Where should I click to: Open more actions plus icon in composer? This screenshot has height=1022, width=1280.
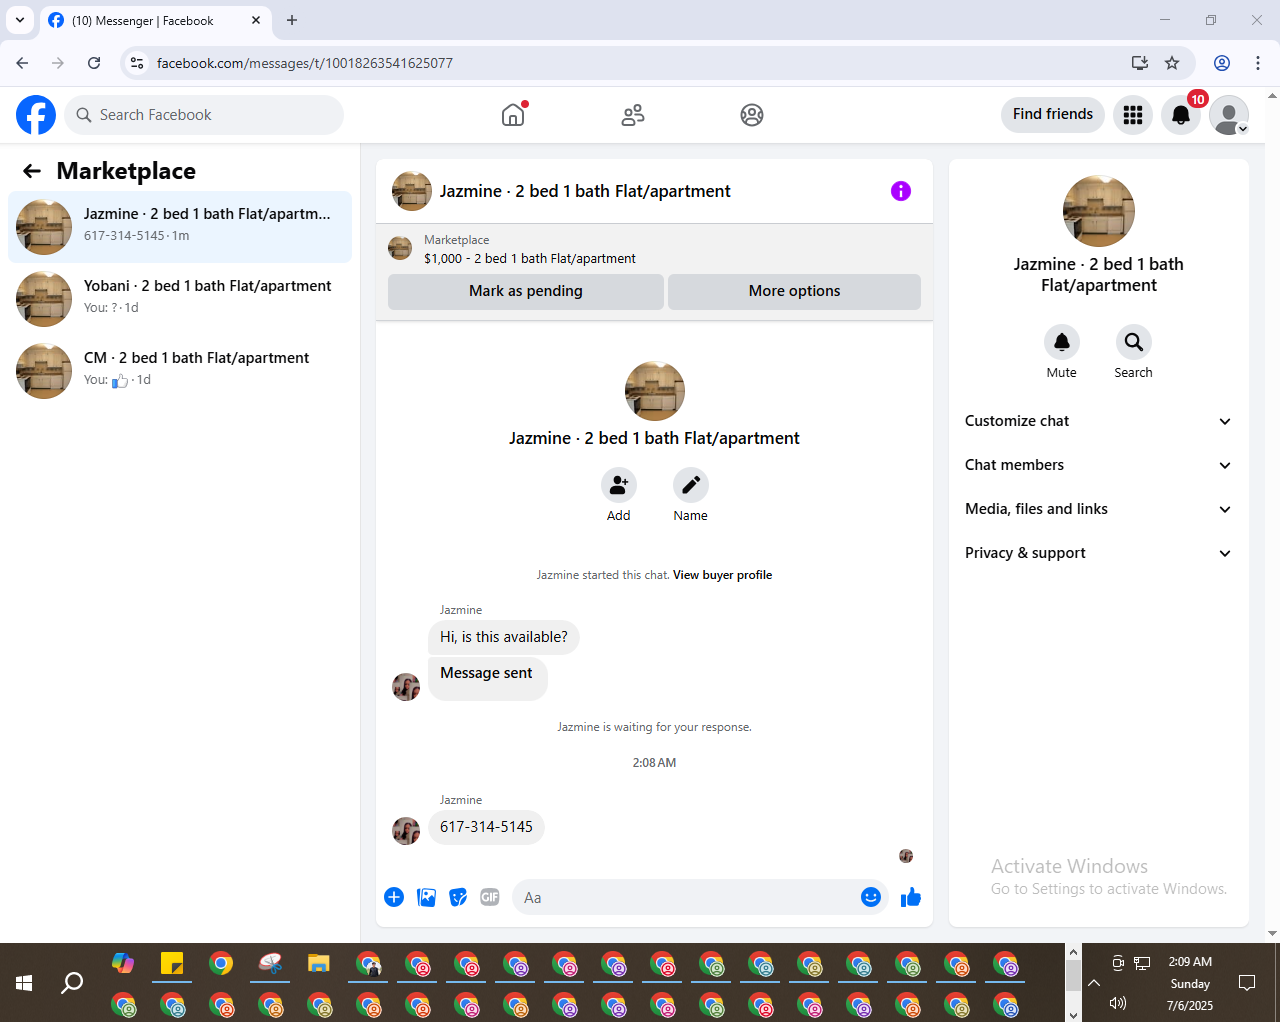tap(394, 897)
